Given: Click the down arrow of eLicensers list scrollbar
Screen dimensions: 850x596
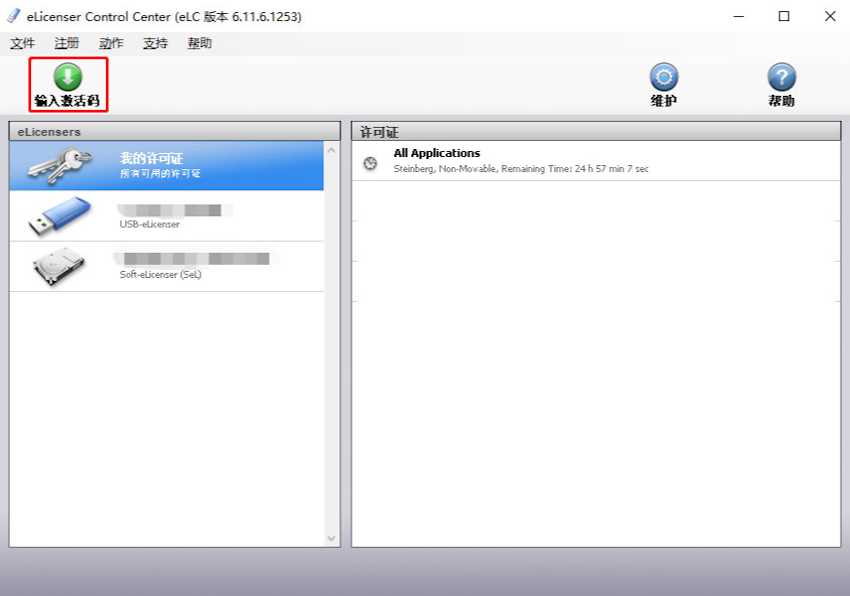Looking at the screenshot, I should (x=332, y=538).
